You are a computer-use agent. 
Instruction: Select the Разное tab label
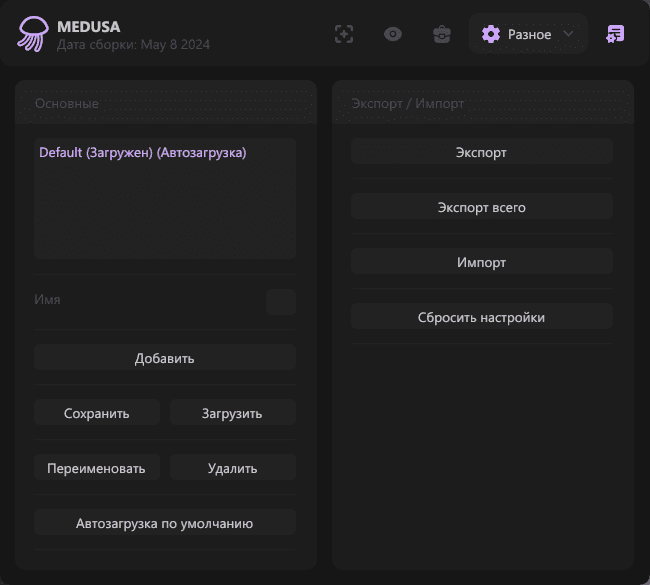coord(529,34)
